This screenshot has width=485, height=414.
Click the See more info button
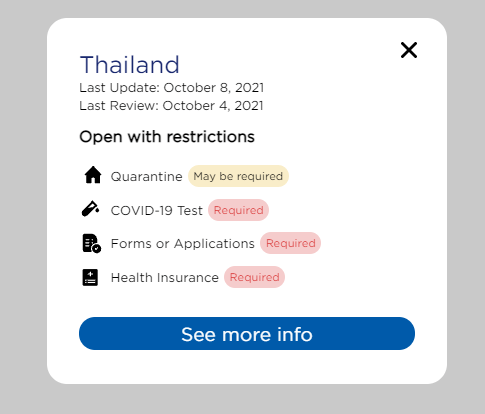pyautogui.click(x=247, y=333)
